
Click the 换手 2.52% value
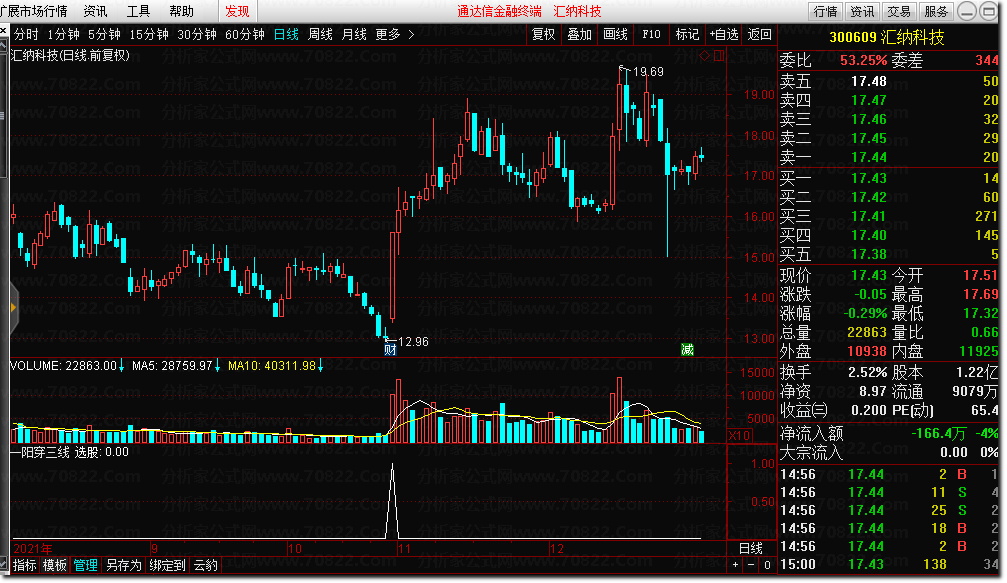[867, 372]
